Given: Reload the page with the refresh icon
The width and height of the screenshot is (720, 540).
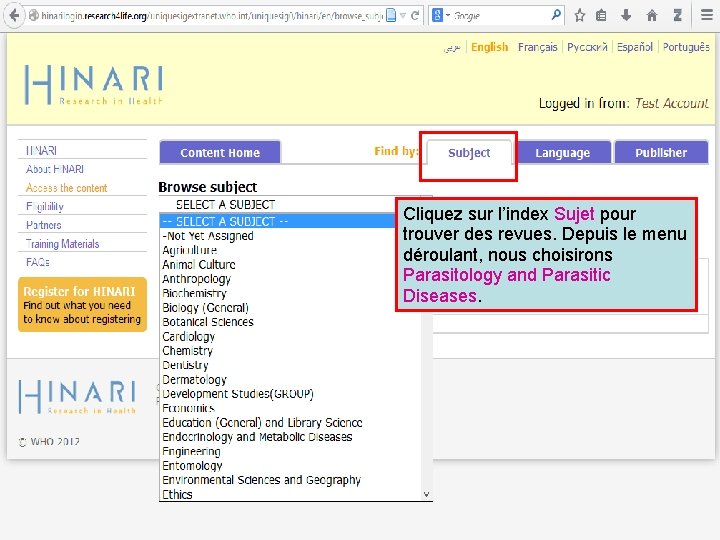Looking at the screenshot, I should 415,16.
